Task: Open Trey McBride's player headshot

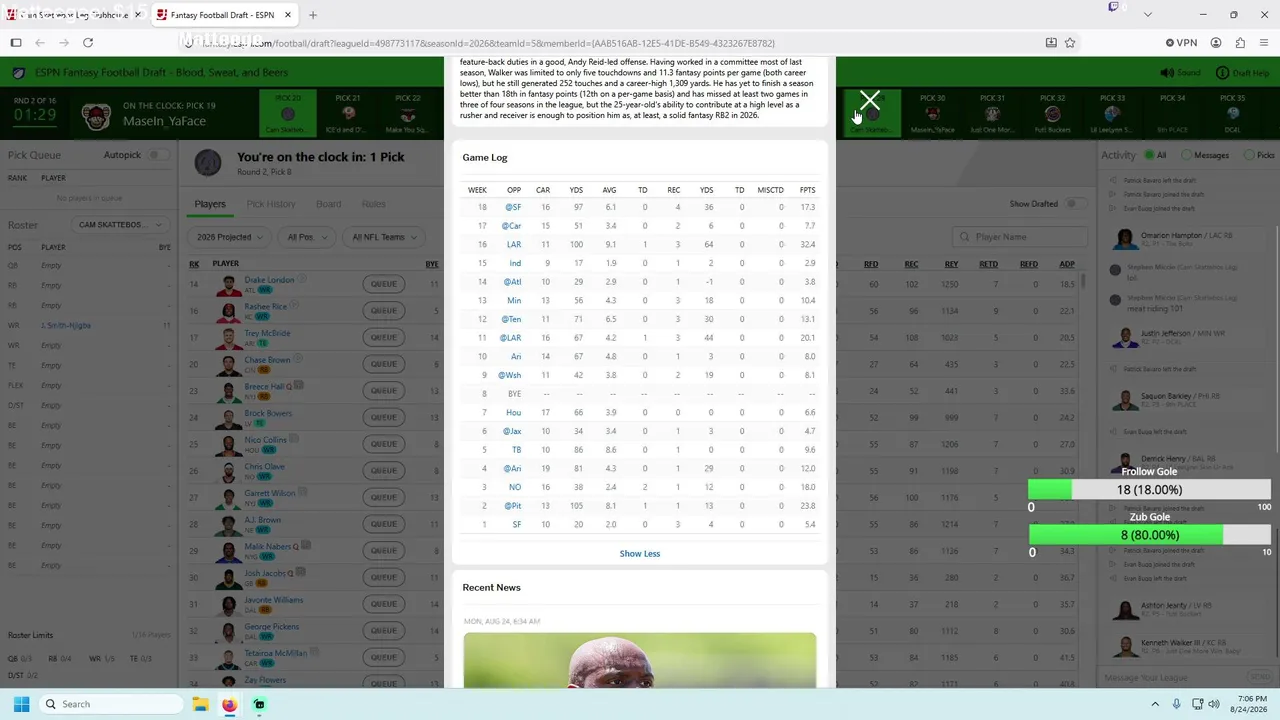Action: click(x=228, y=338)
